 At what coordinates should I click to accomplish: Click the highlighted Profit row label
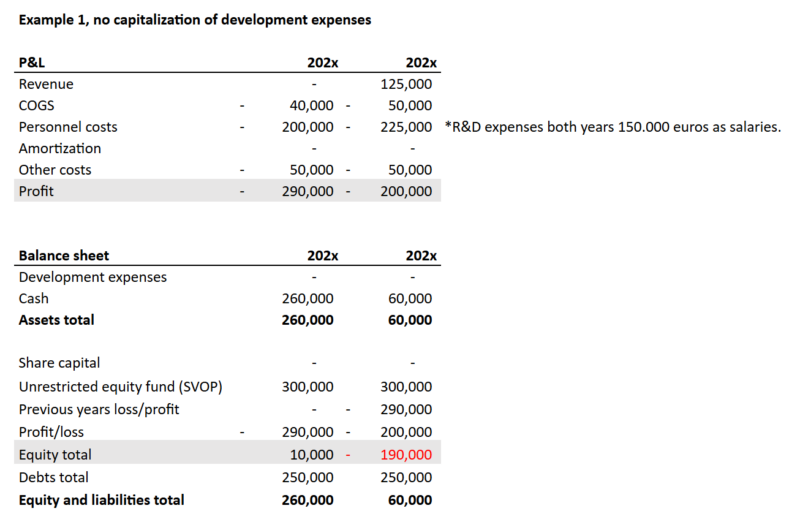(x=36, y=191)
